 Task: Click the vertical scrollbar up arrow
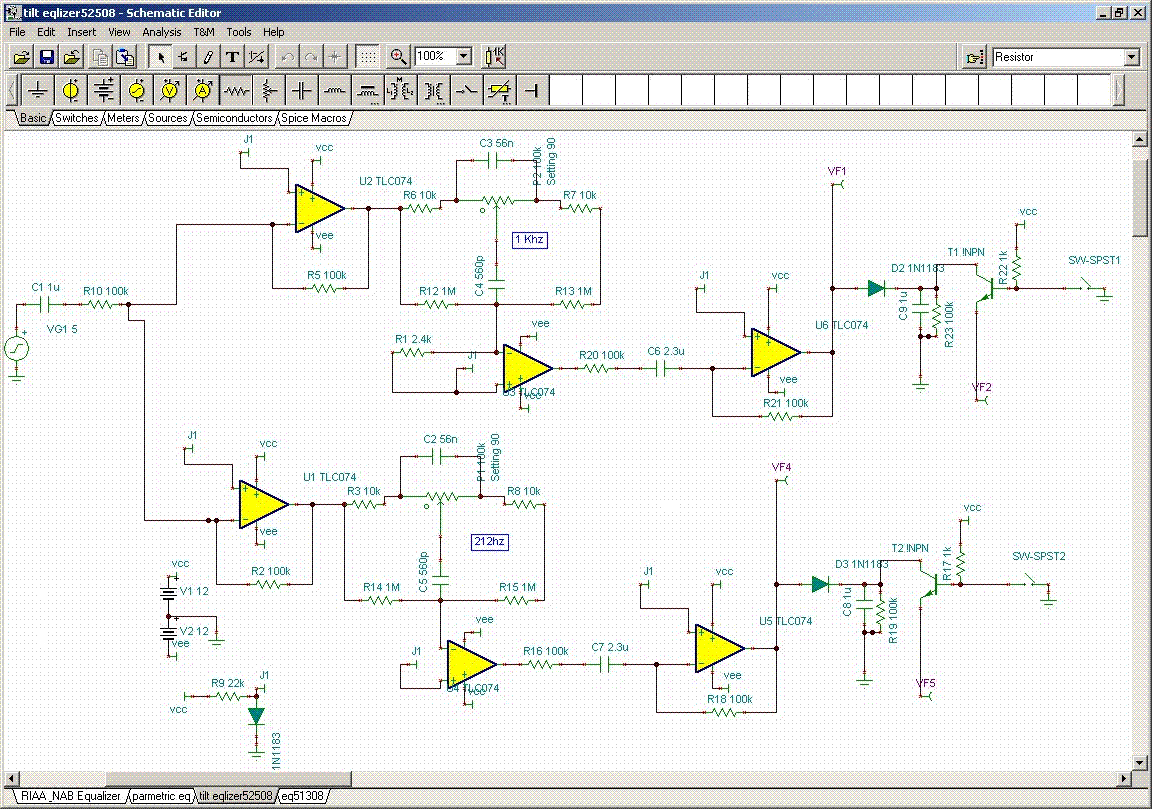tap(1140, 139)
